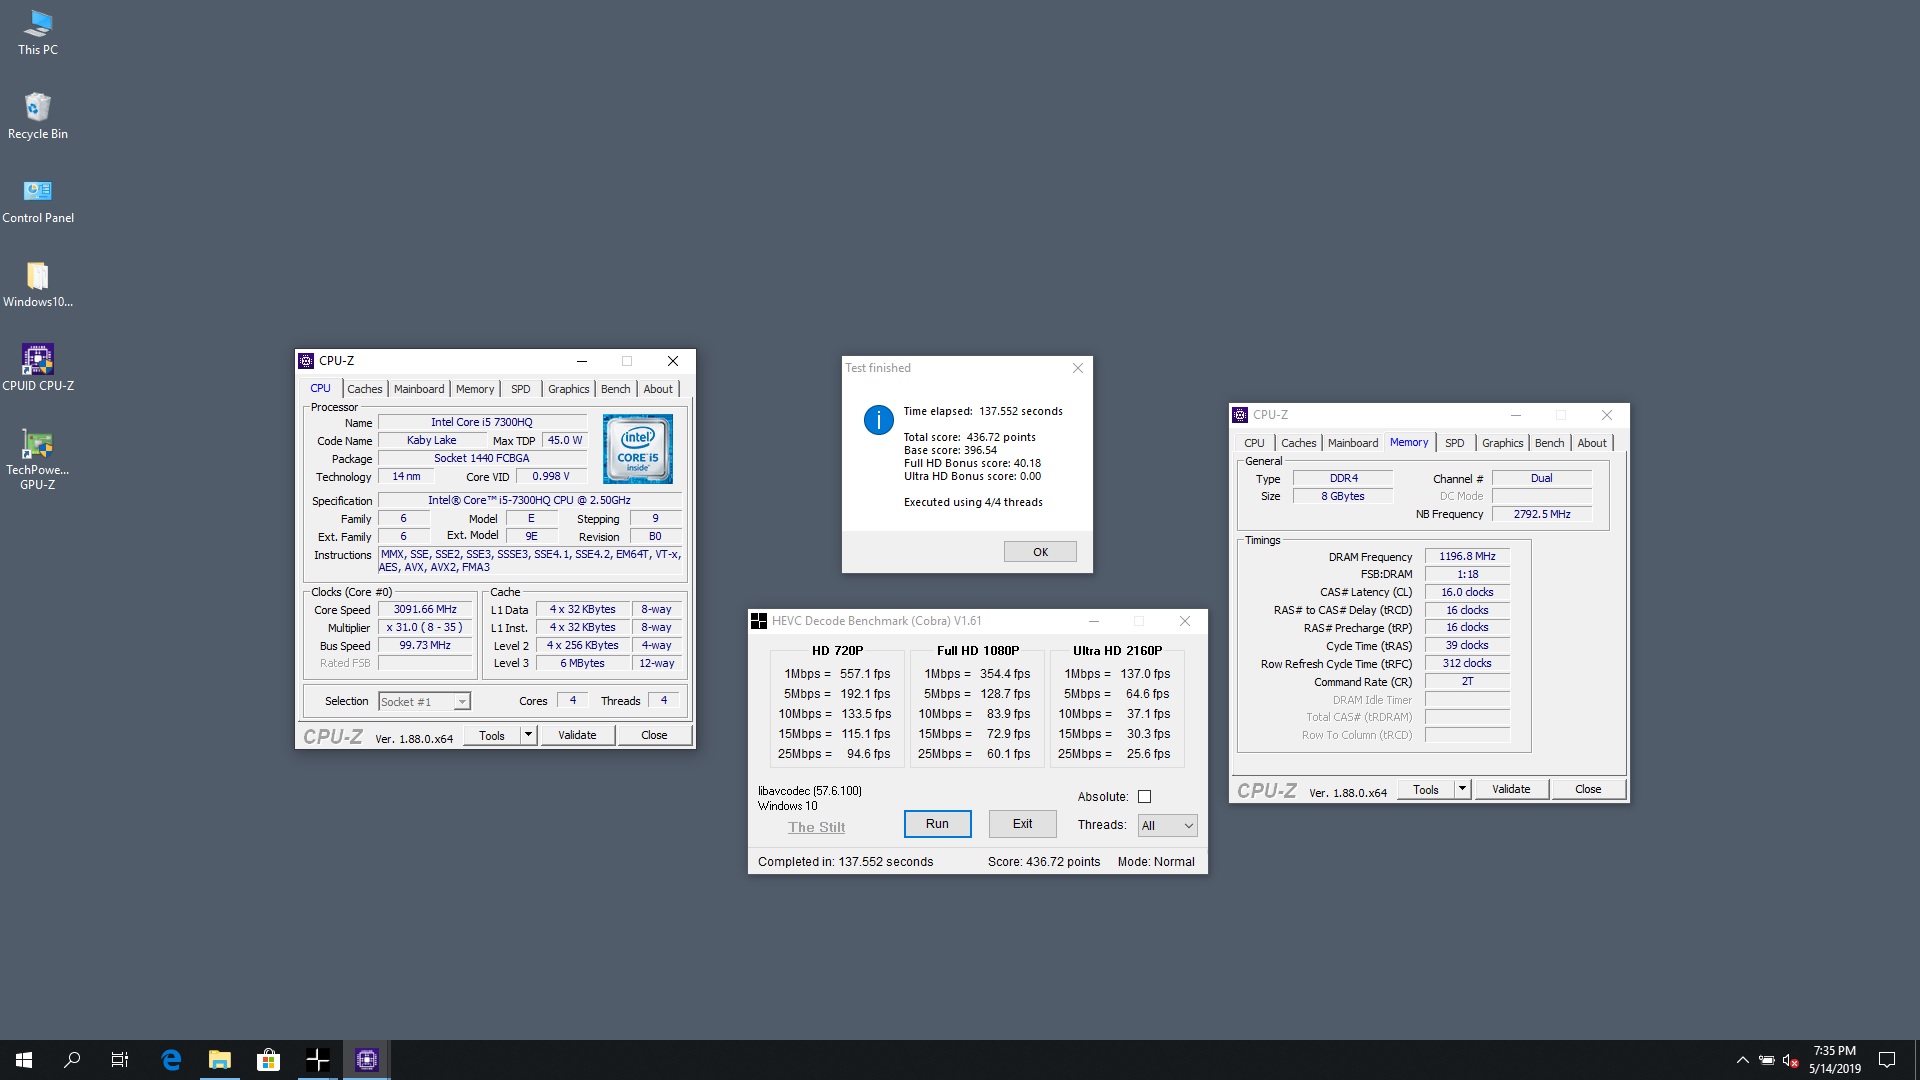The width and height of the screenshot is (1920, 1080).
Task: Toggle the Absolute checkbox in HEVC benchmark
Action: pos(1144,797)
